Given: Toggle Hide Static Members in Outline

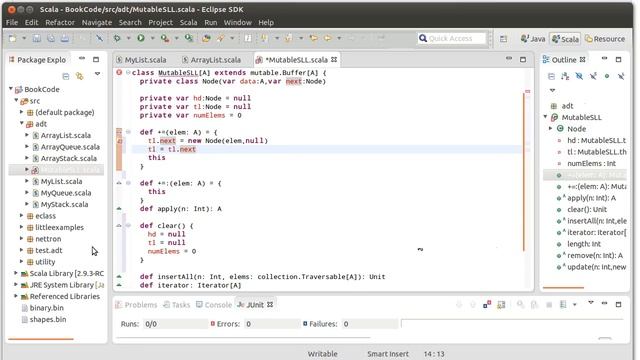Looking at the screenshot, I should coord(593,76).
